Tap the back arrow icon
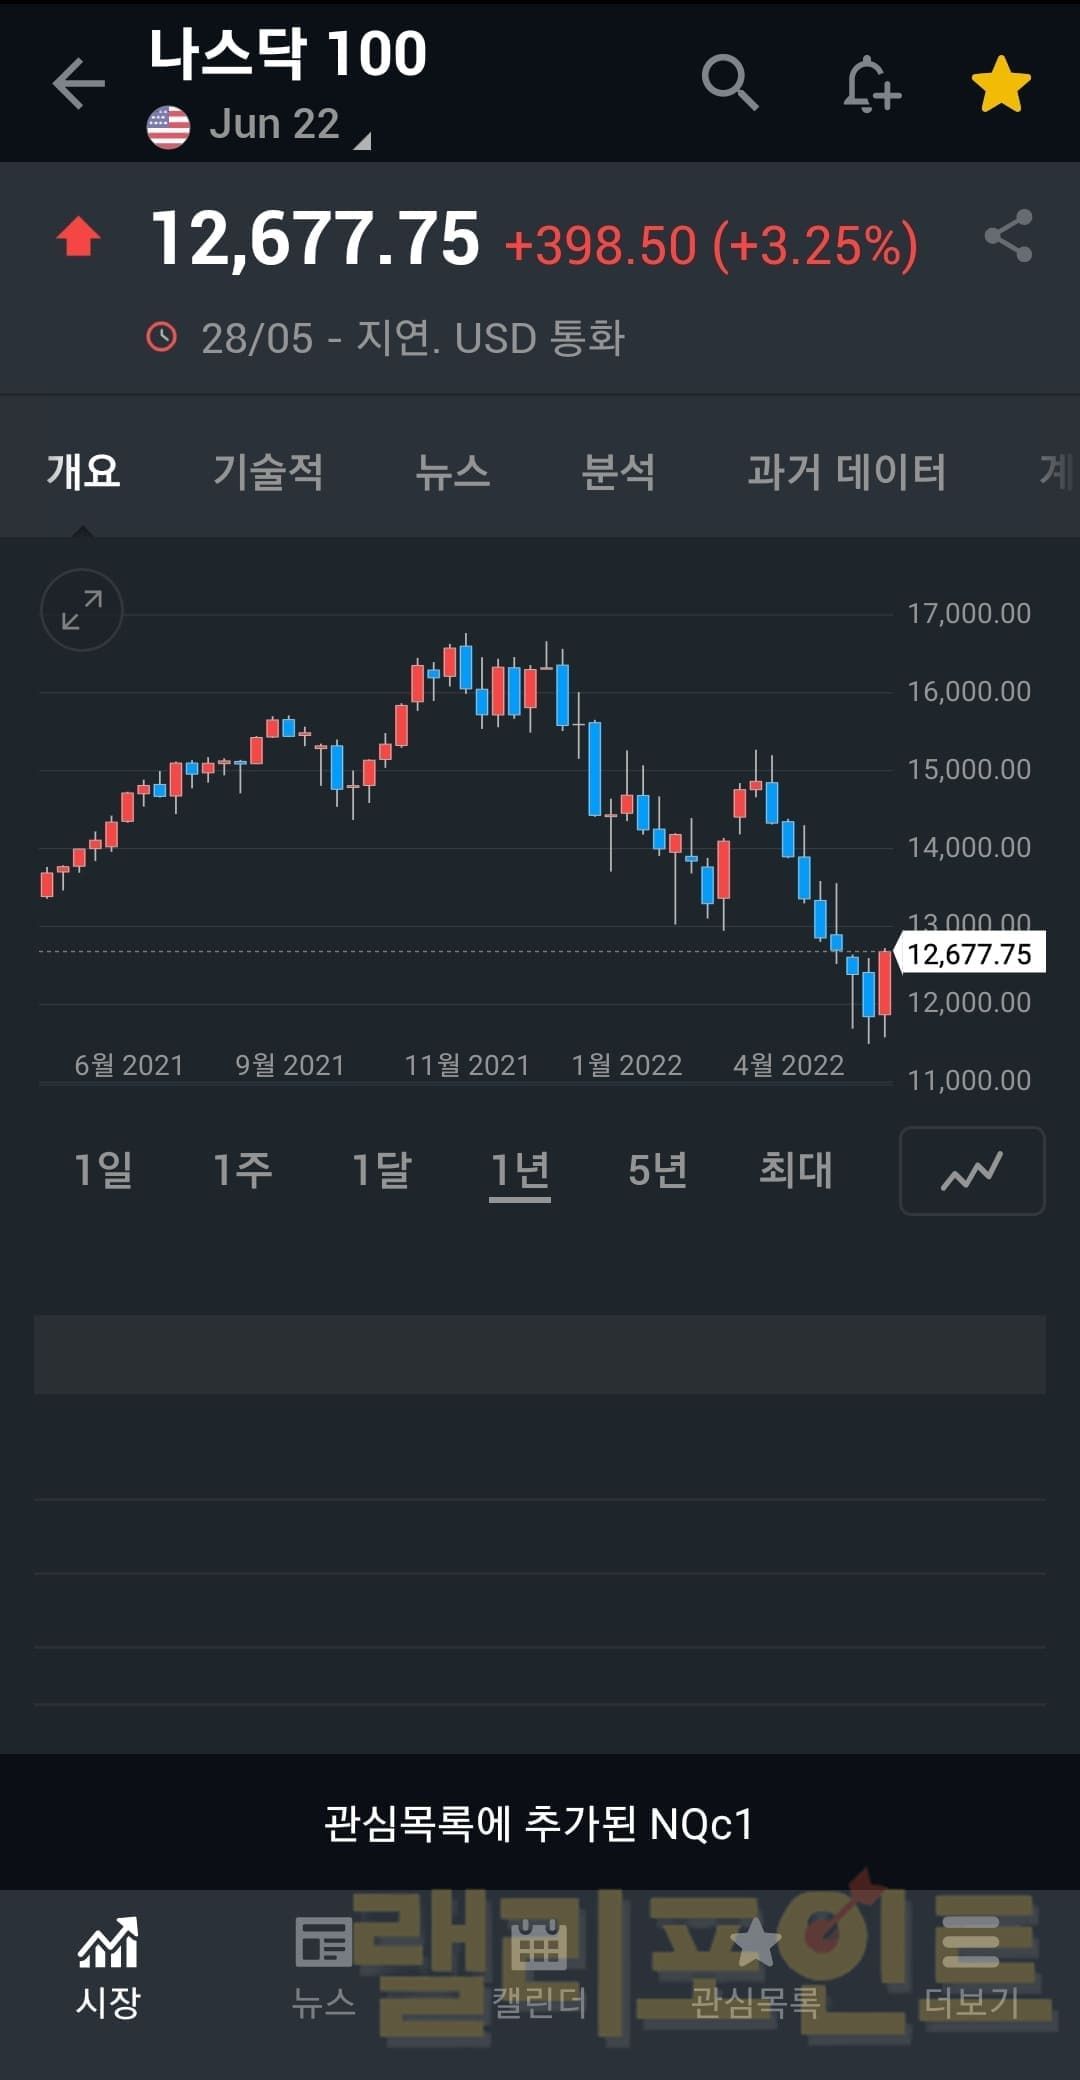 click(x=78, y=82)
